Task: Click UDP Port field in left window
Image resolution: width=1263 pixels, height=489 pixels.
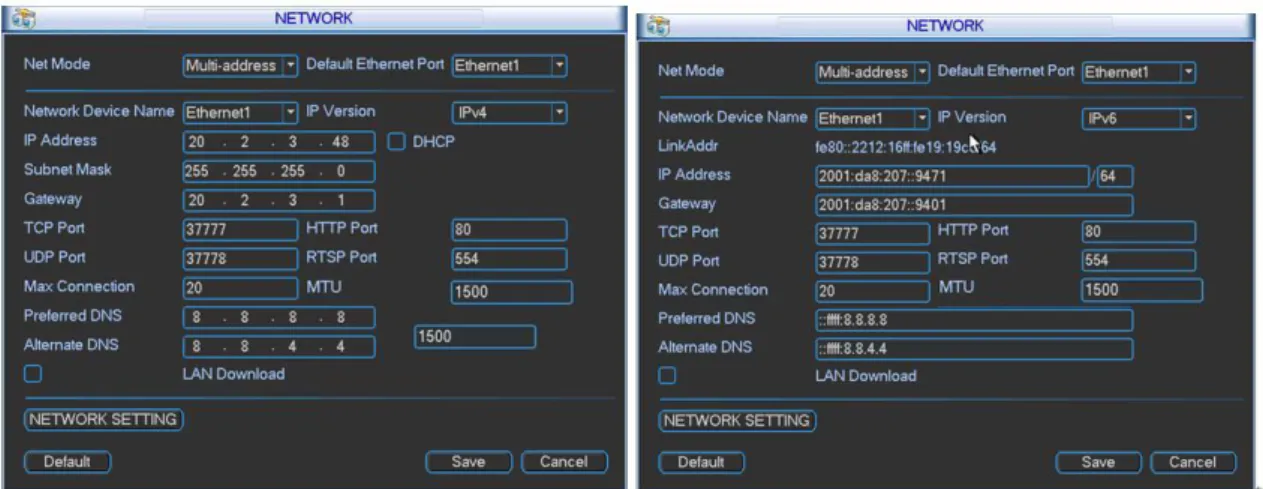Action: 240,259
